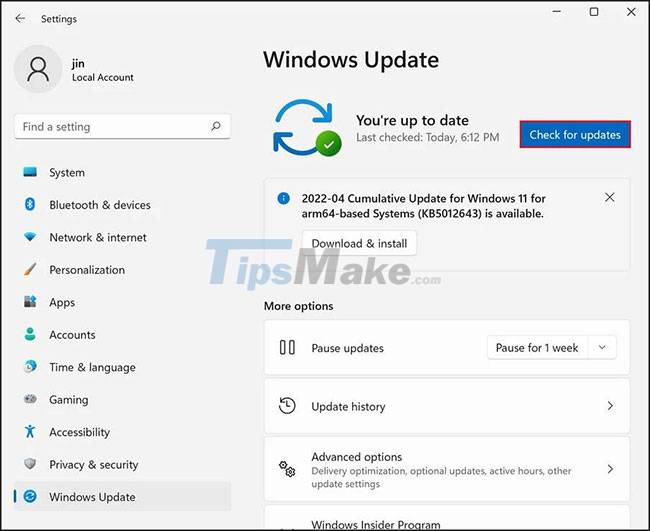Click the Windows Update page heading
Viewport: 650px width, 531px height.
[351, 60]
